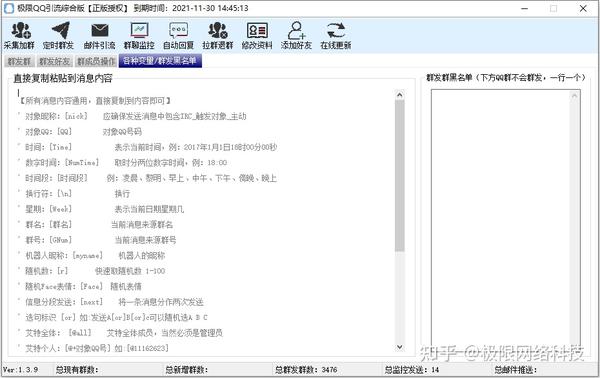Click the 总群发群数: 3476 status entry
600x378 pixels.
(x=306, y=370)
